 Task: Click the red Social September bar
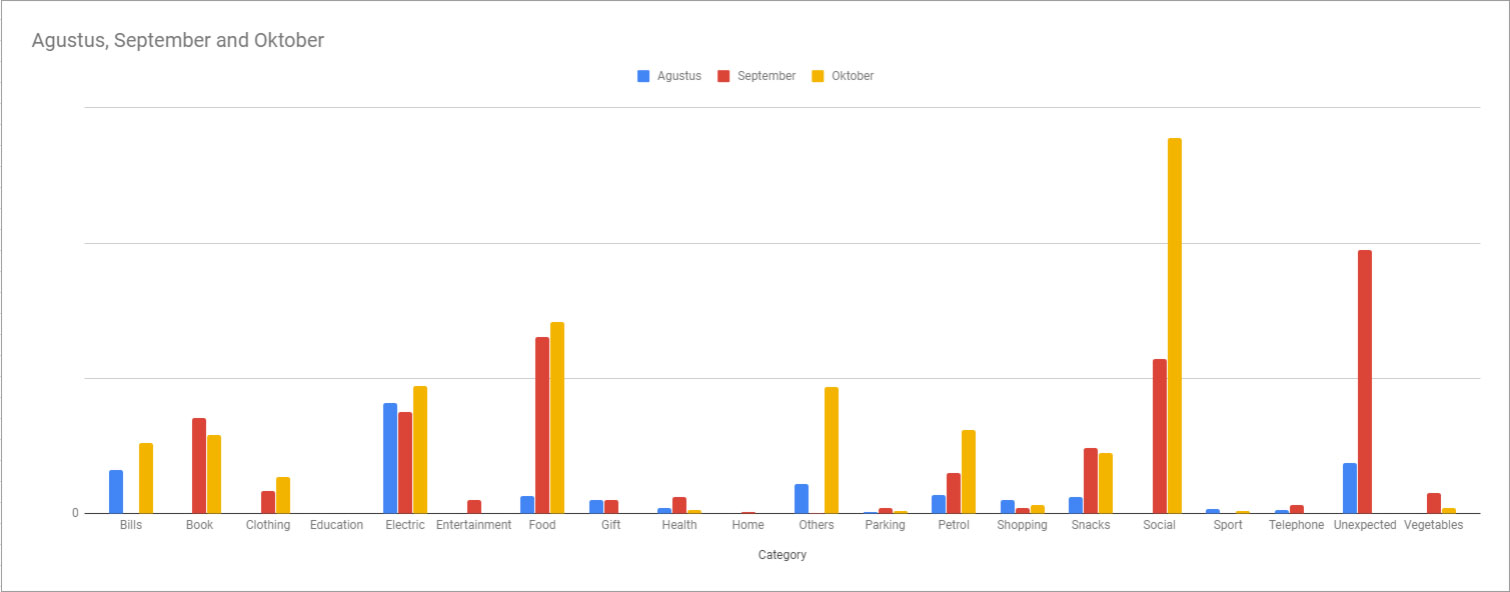[x=1160, y=436]
